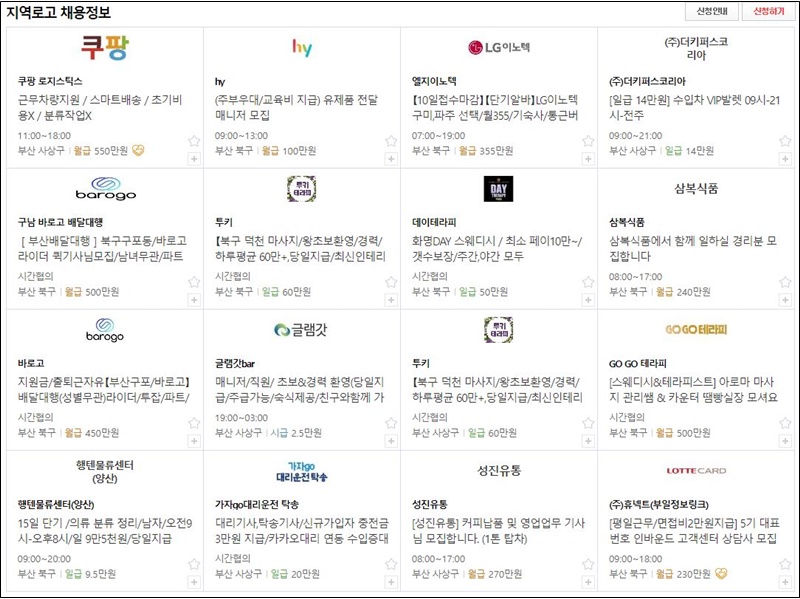Click the text 월급 450만원
This screenshot has width=800, height=599.
point(92,433)
